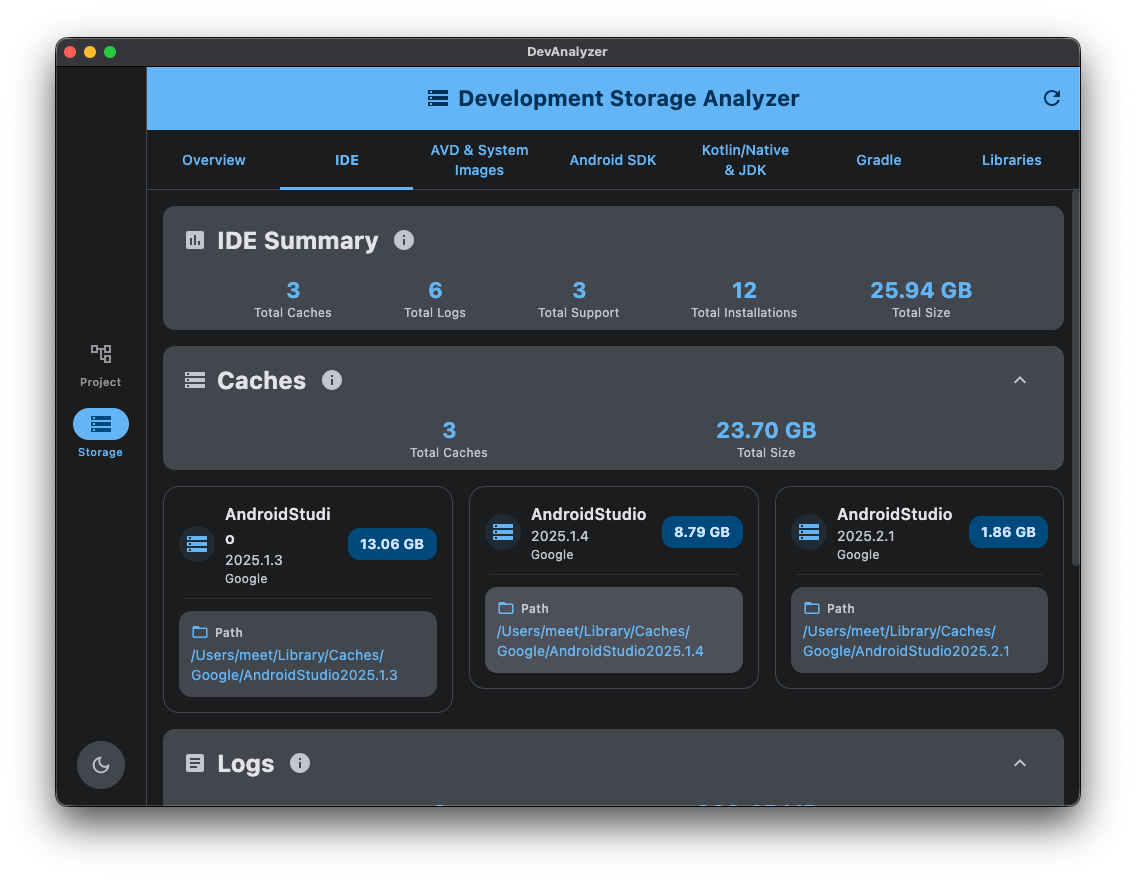Click the 6 Total Logs value
This screenshot has height=880, width=1136.
435,290
